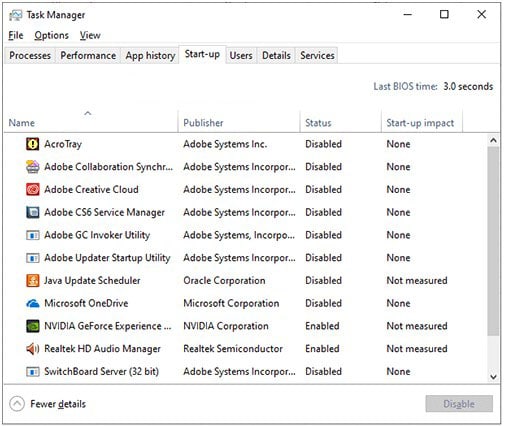
Task: Select the NVIDIA GeForce Experience entry
Action: (108, 326)
